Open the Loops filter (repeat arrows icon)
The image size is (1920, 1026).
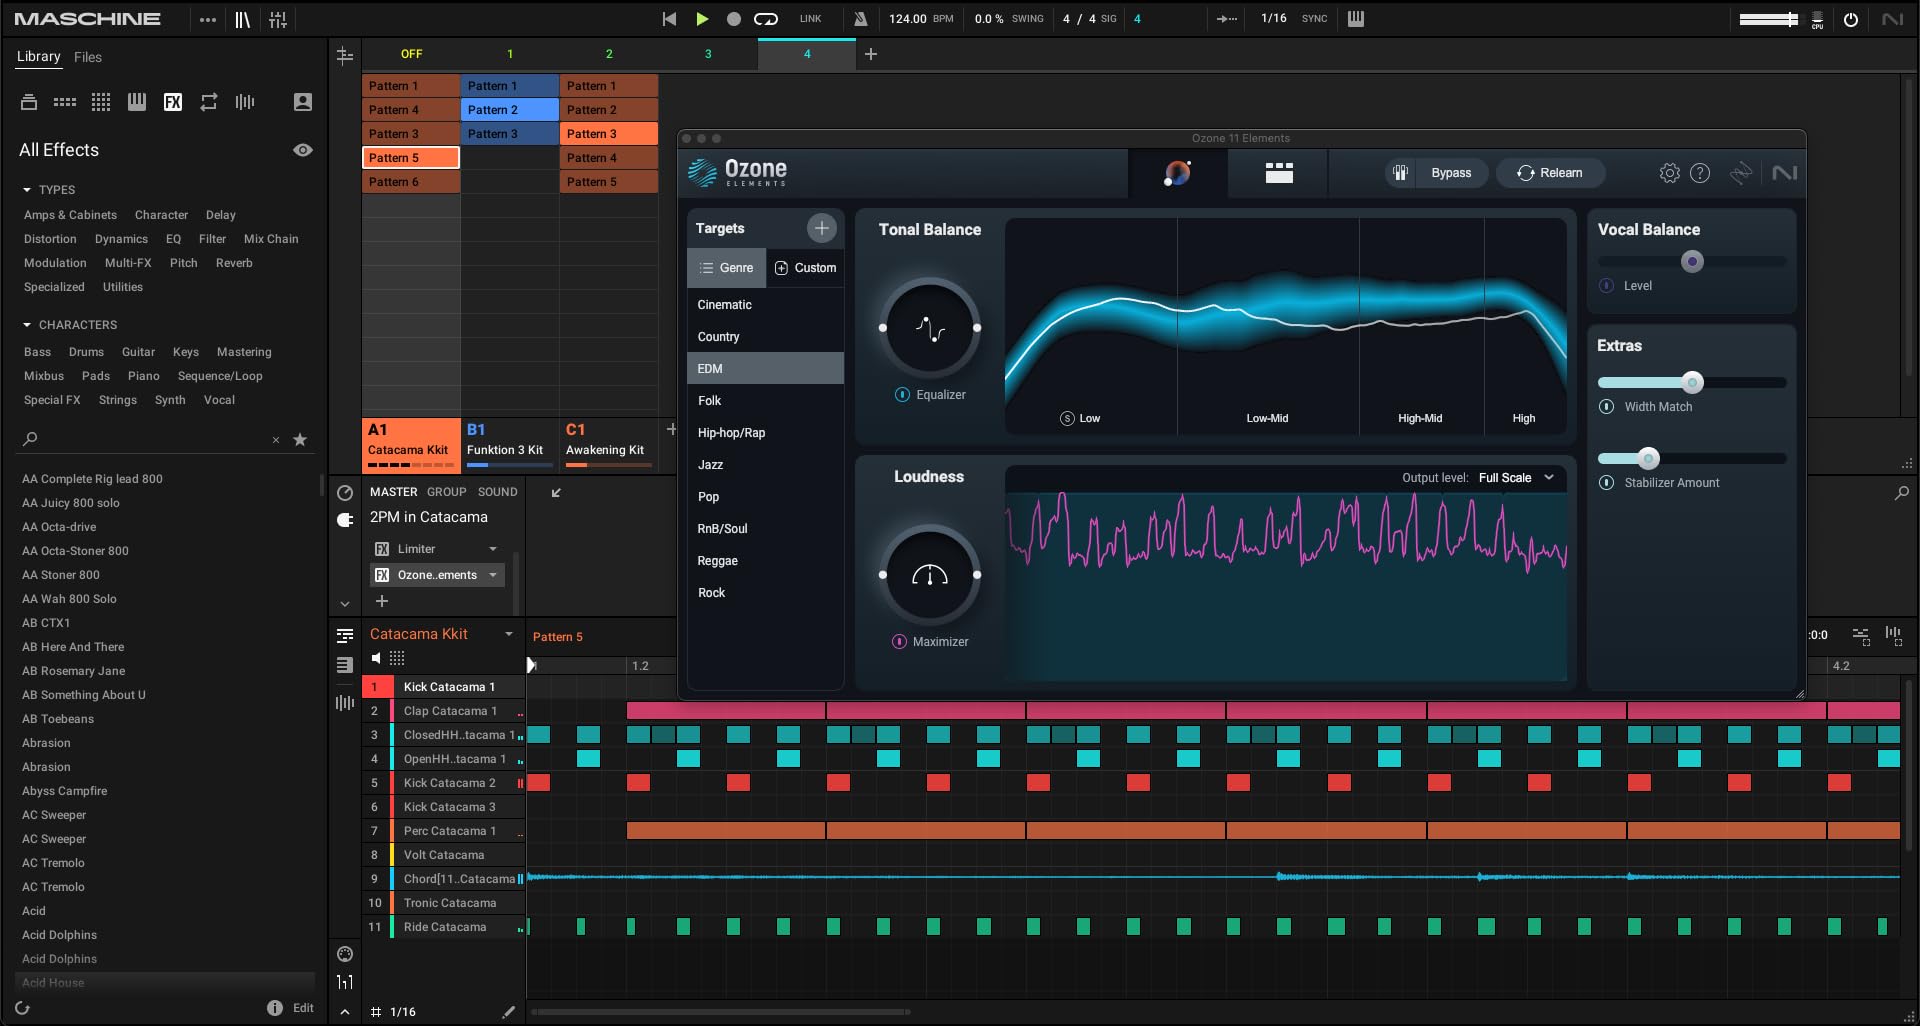click(x=208, y=101)
